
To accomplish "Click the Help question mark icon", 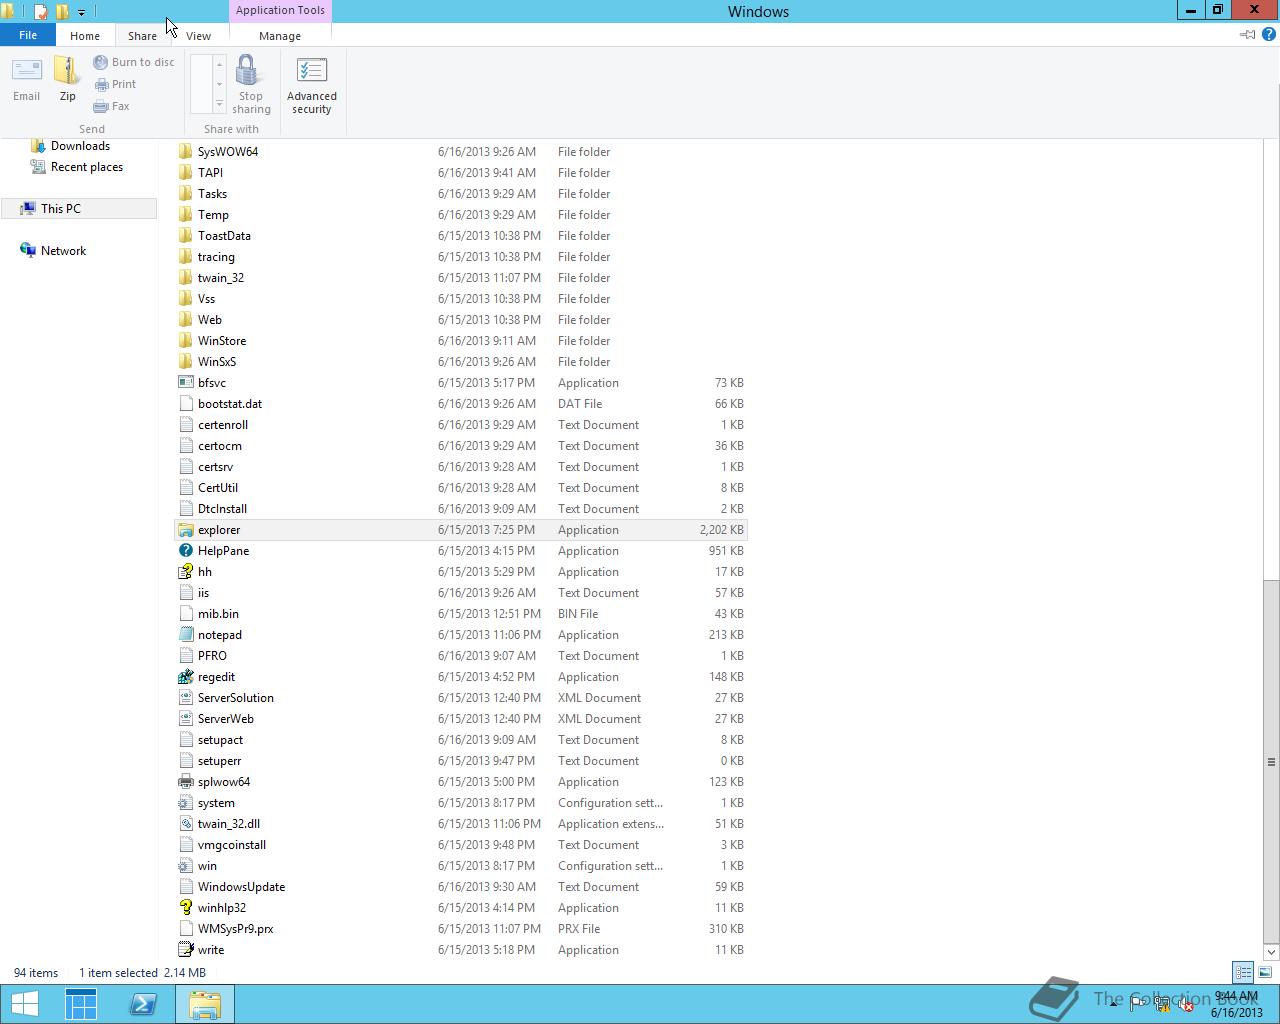I will 1271,35.
